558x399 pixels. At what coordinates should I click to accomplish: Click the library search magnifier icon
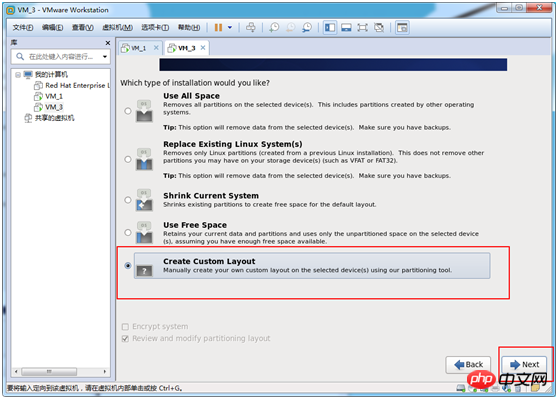pos(20,57)
